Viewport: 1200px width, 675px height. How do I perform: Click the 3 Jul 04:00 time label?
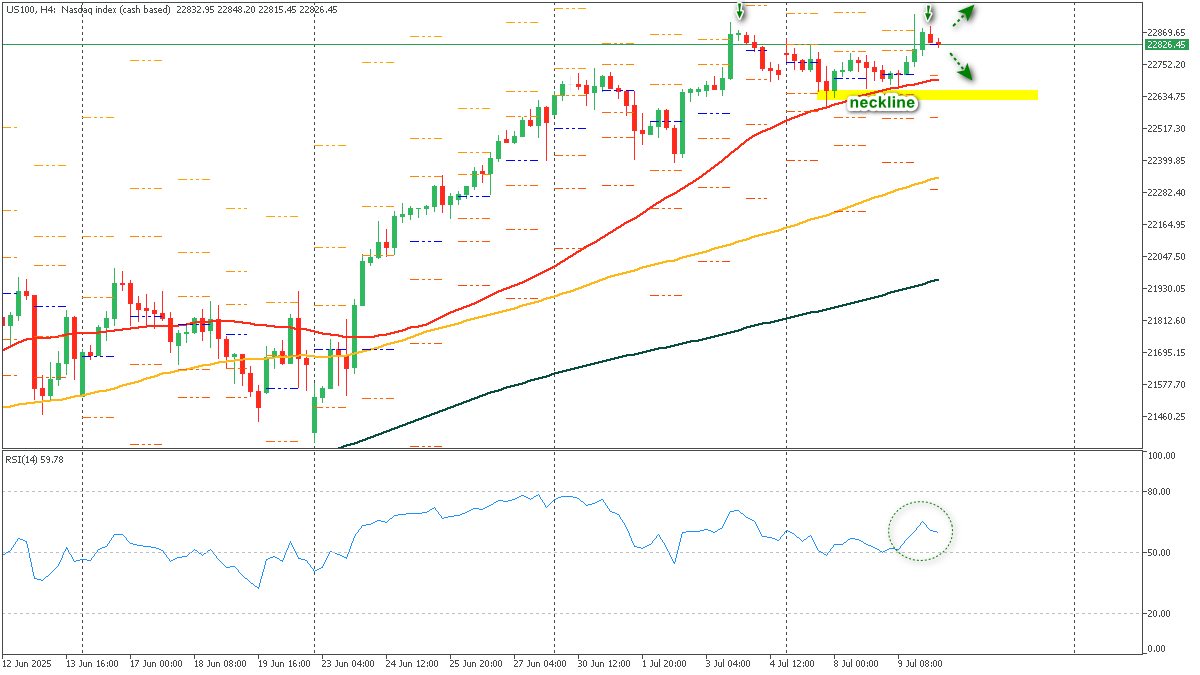pyautogui.click(x=730, y=663)
